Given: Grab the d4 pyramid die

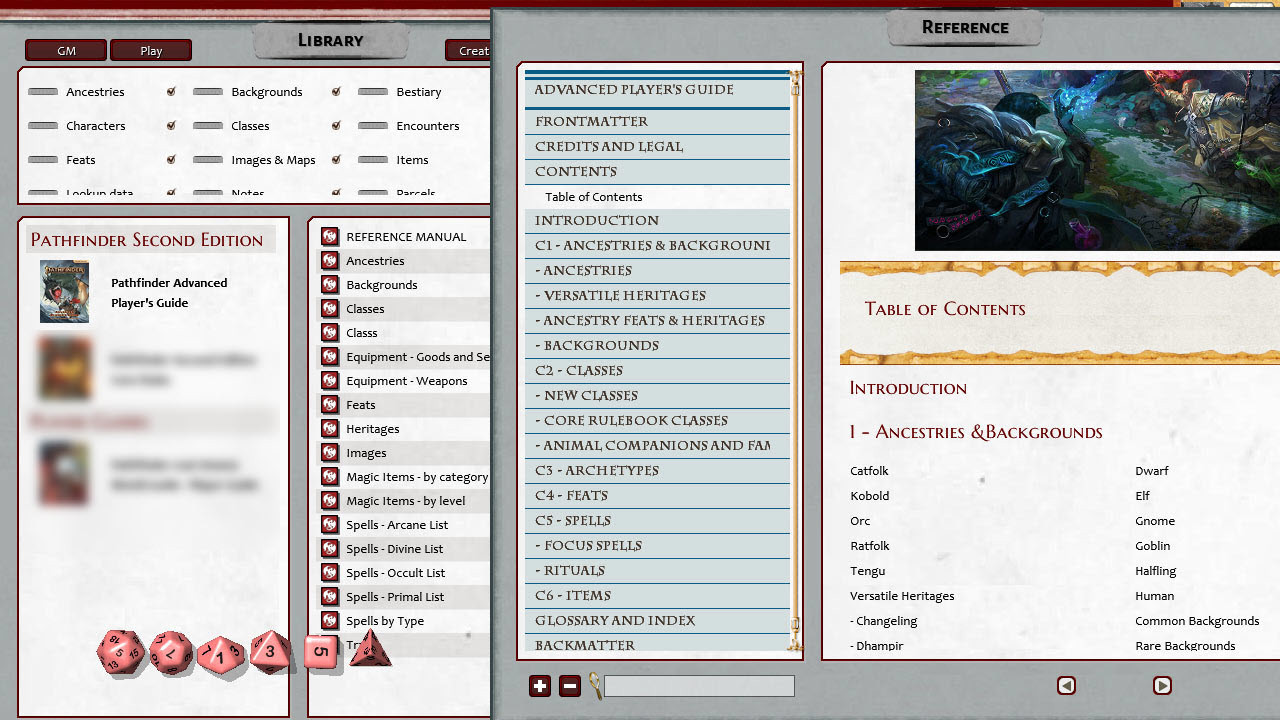Looking at the screenshot, I should coord(368,648).
